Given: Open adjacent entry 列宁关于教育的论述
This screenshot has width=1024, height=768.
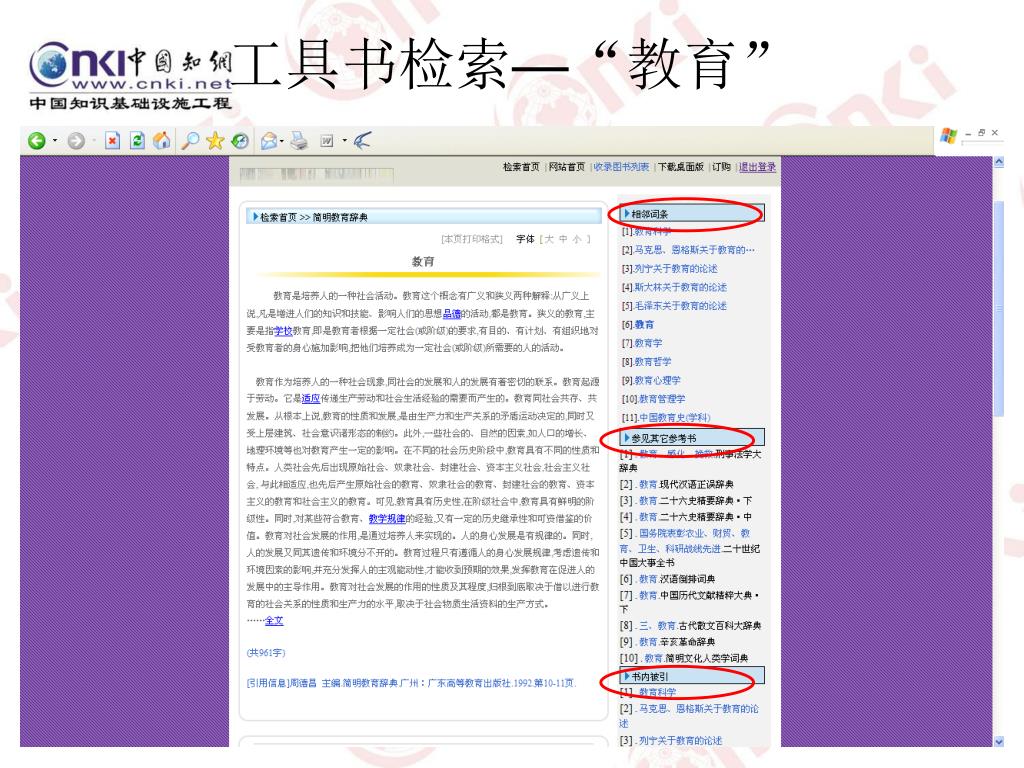Looking at the screenshot, I should 675,268.
